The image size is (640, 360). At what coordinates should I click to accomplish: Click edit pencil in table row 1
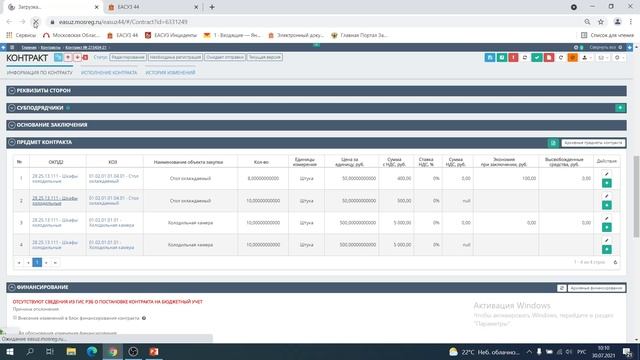[607, 174]
